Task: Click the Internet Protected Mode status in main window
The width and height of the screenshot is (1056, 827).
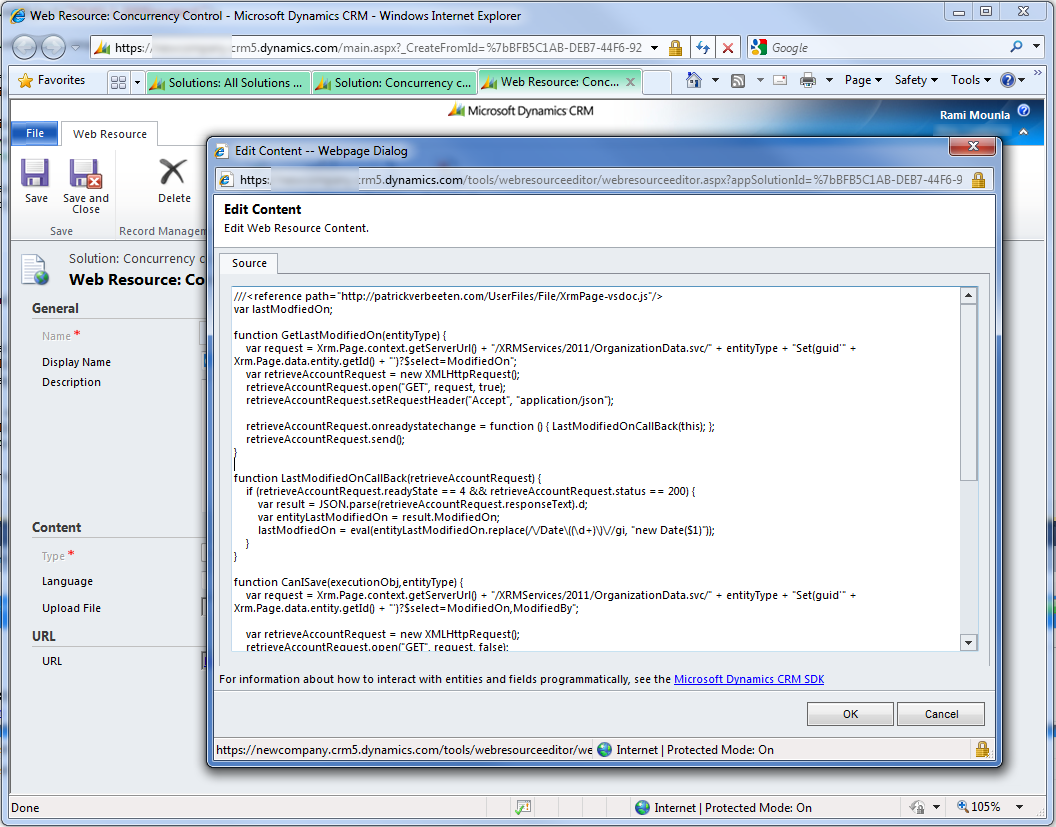Action: click(723, 807)
